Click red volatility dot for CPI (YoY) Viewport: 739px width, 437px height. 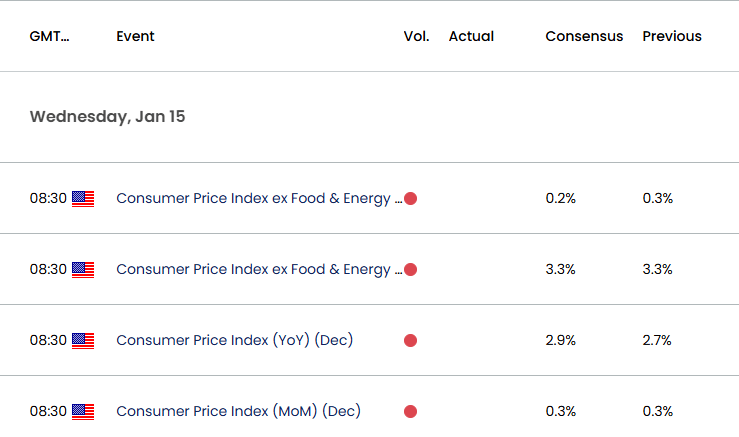411,340
